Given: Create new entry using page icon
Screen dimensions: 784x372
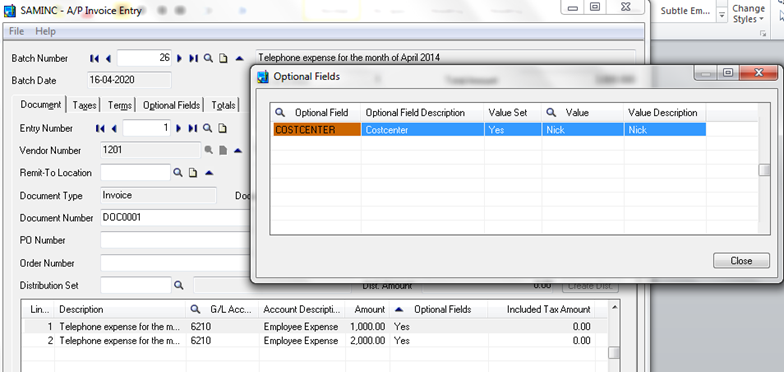Looking at the screenshot, I should click(222, 128).
